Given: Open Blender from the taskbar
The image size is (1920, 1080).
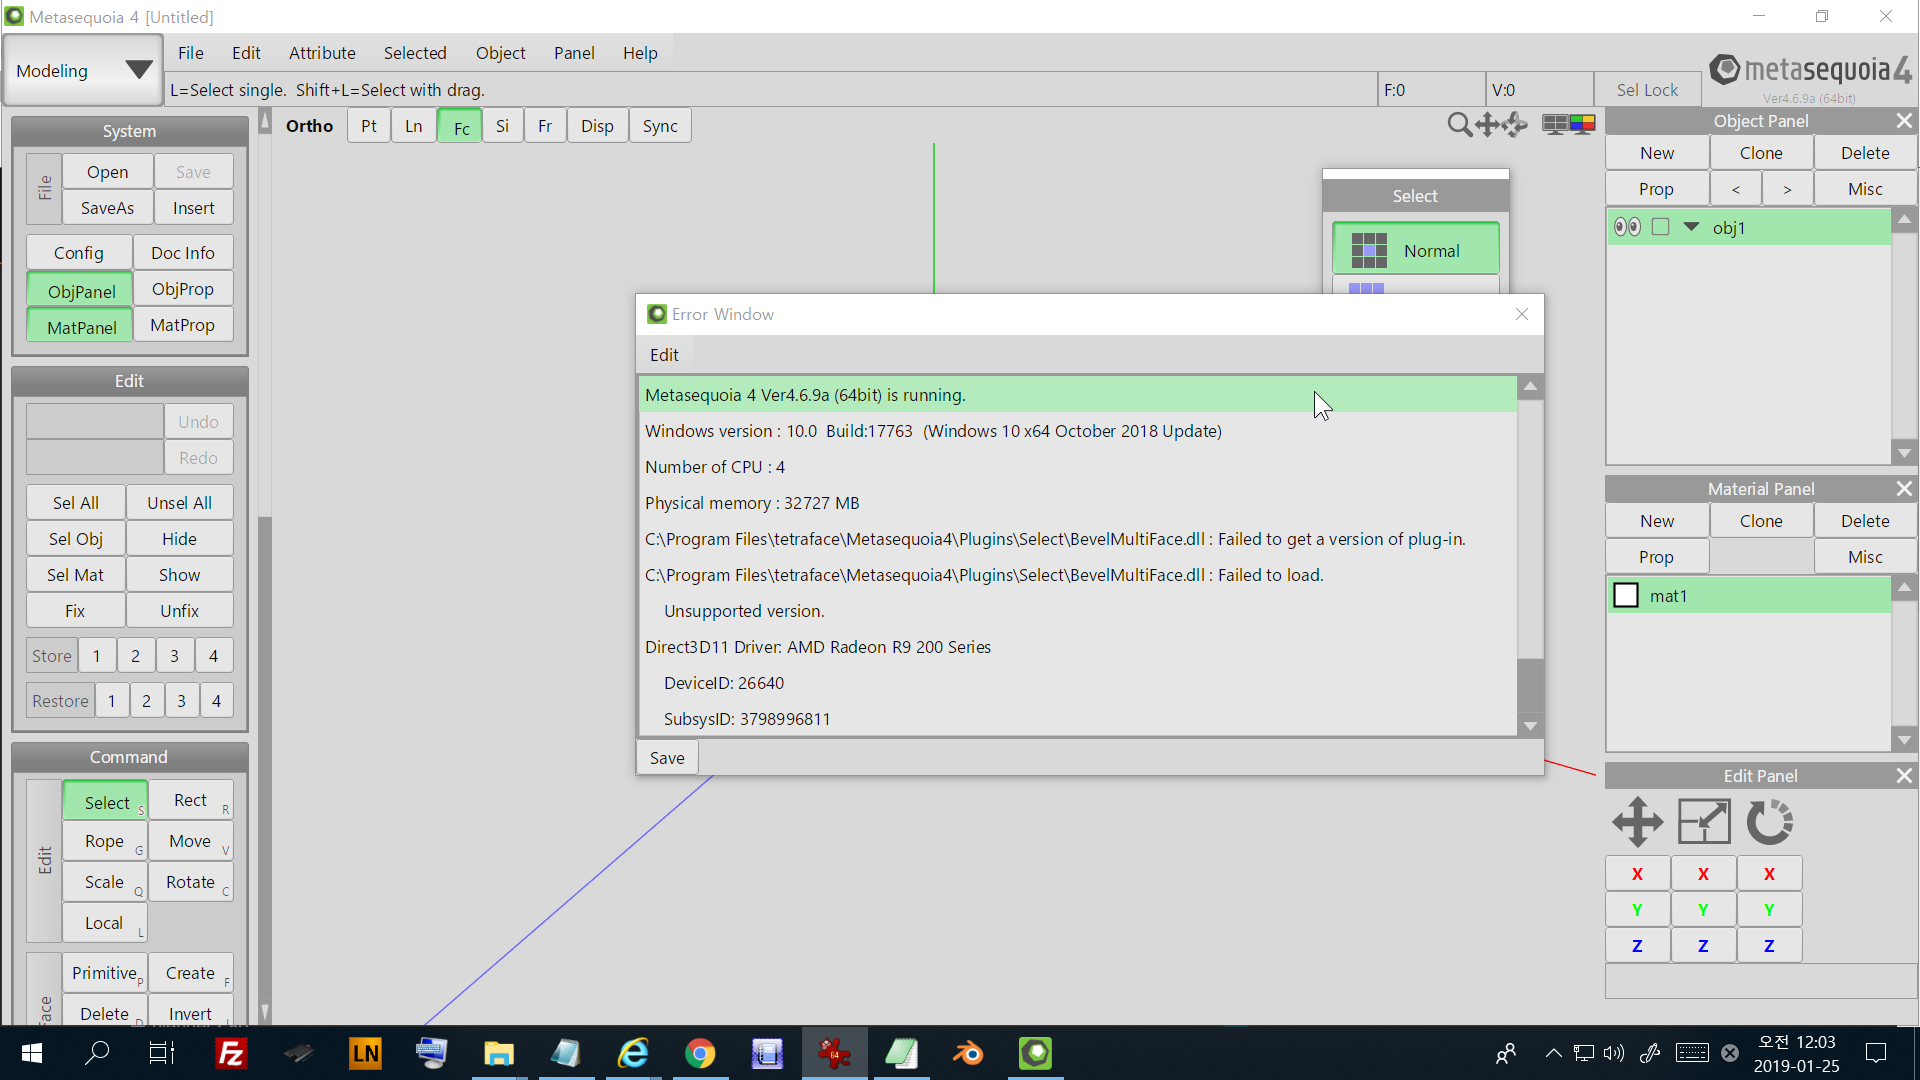Looking at the screenshot, I should coord(968,1053).
